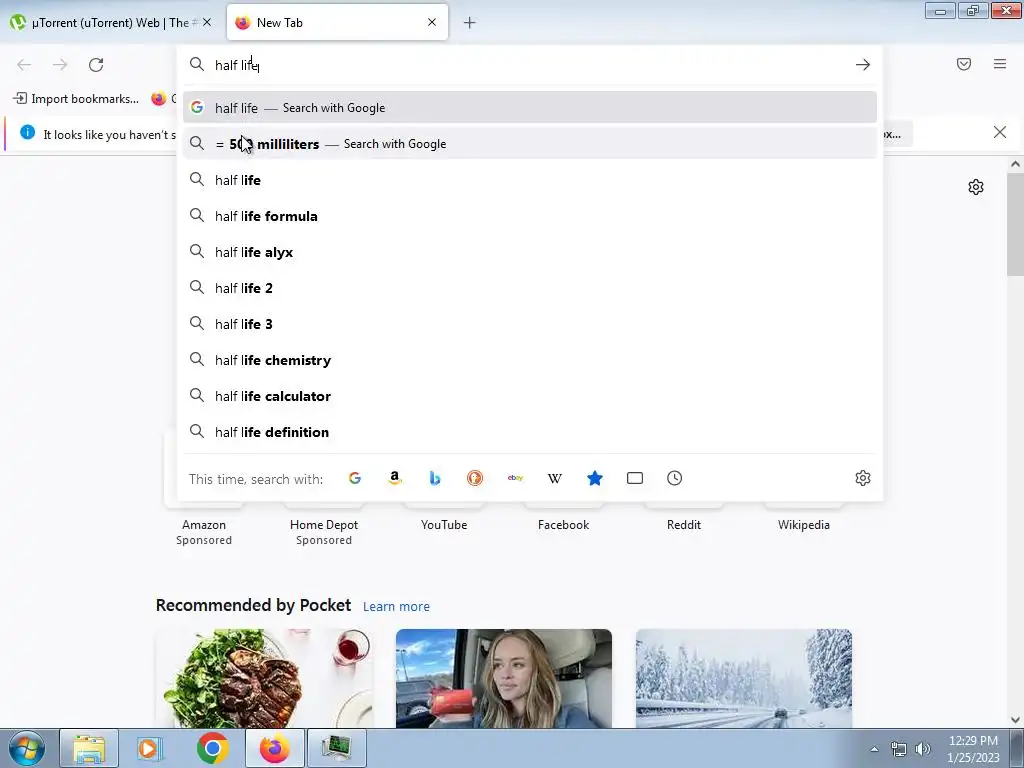Open search settings gear in dropdown

point(863,478)
